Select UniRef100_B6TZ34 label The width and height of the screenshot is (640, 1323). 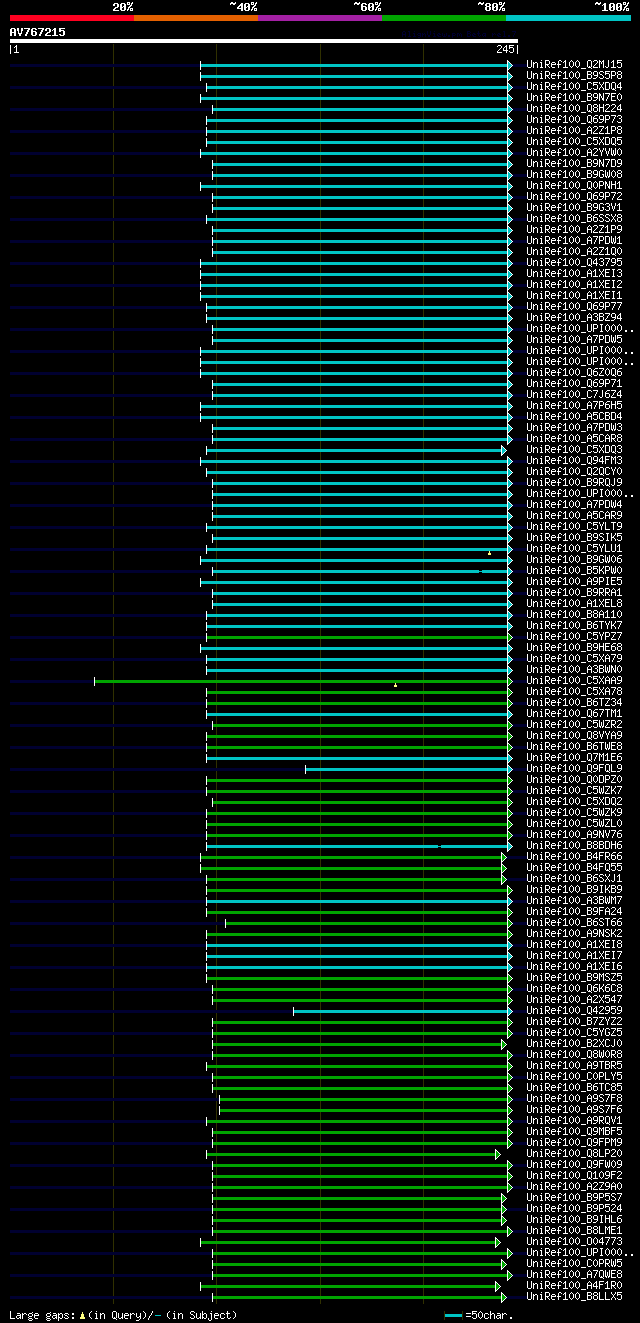point(574,702)
